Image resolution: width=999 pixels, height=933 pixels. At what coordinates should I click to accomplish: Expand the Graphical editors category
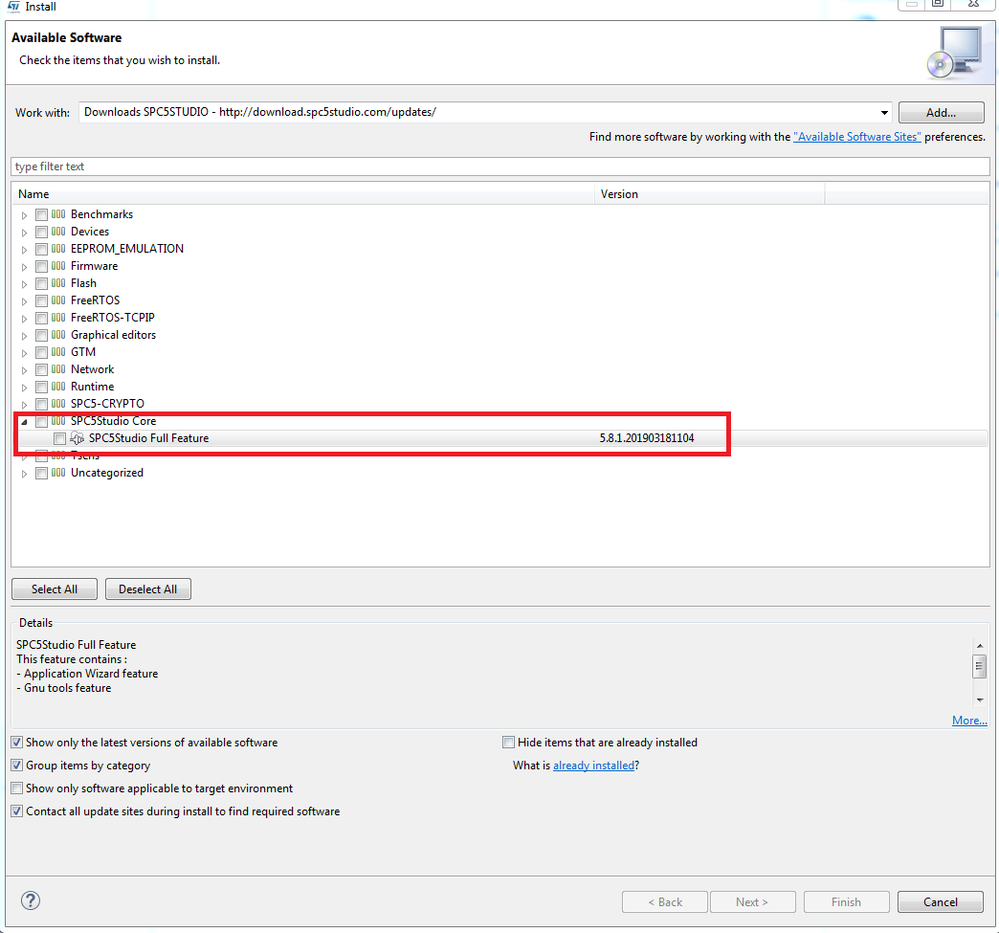[x=24, y=336]
